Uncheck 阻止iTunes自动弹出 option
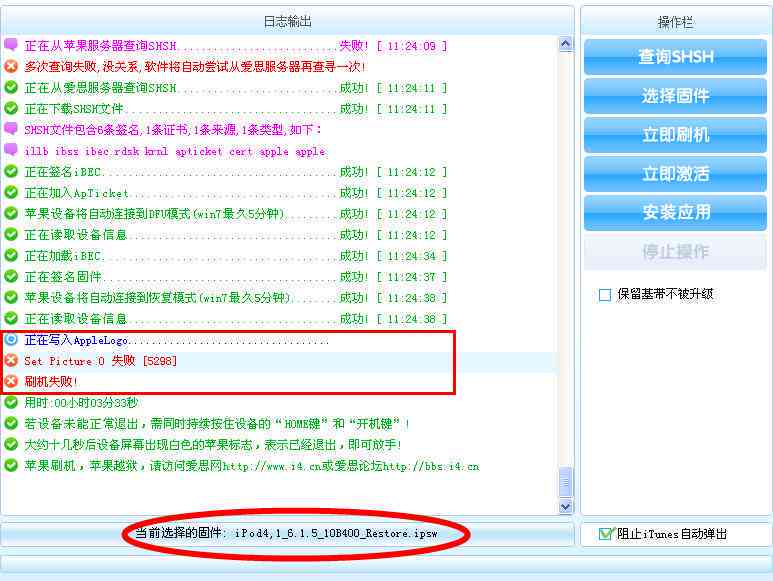Viewport: 773px width, 581px height. coord(604,534)
